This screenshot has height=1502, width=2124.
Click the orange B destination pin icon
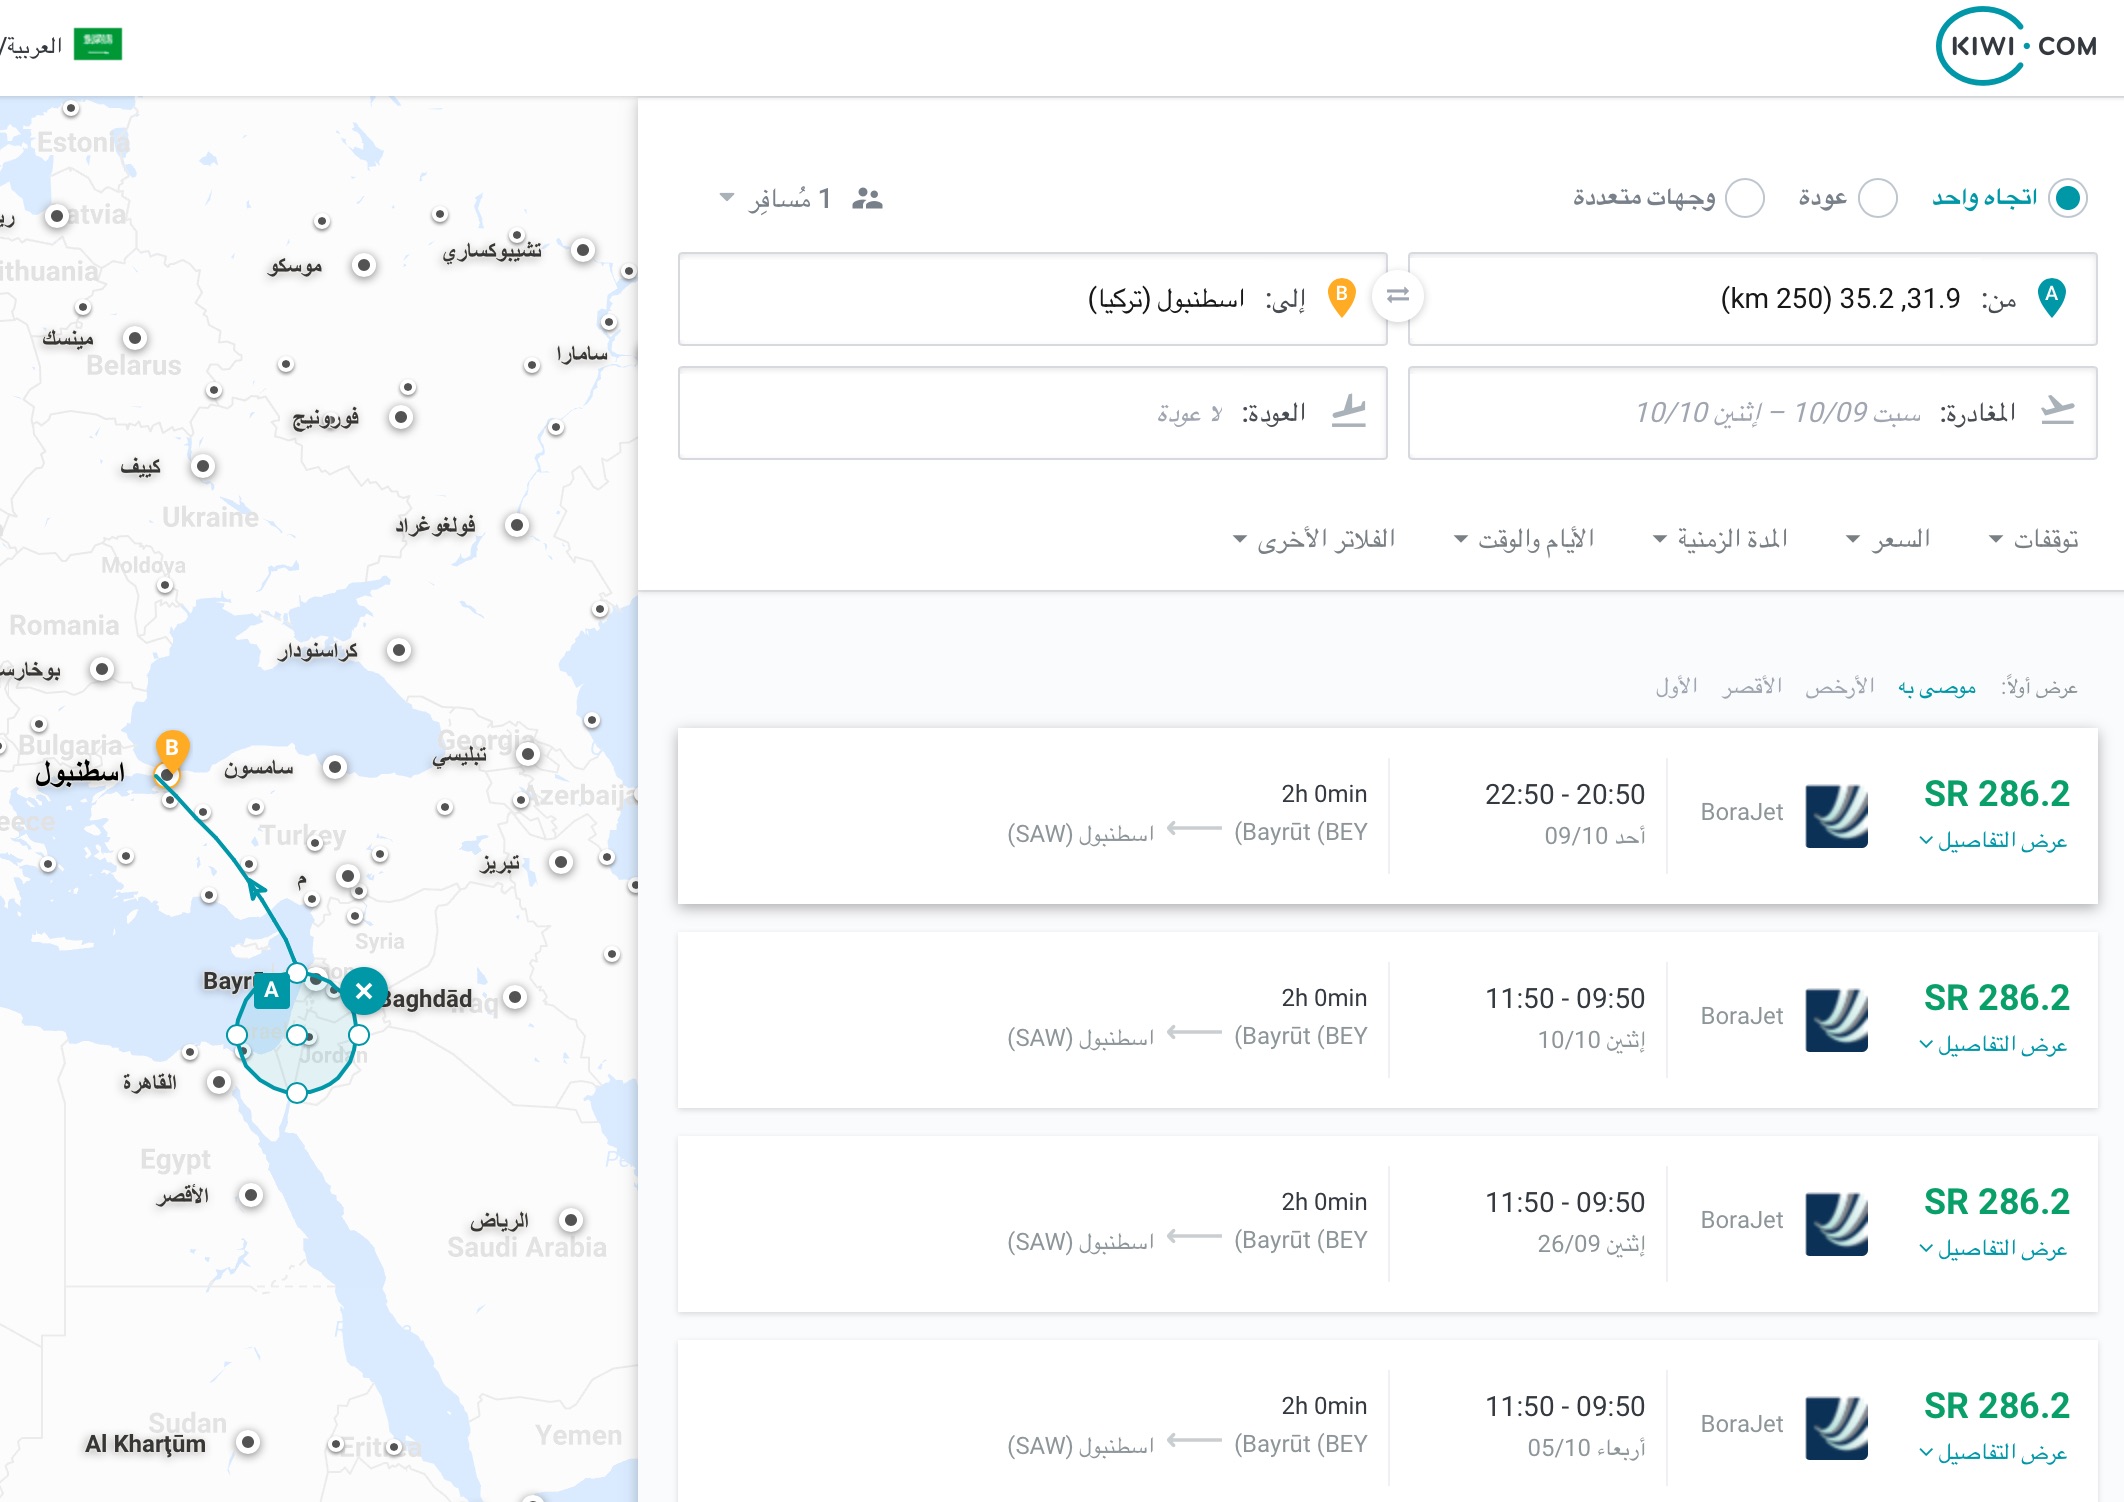coord(1341,297)
